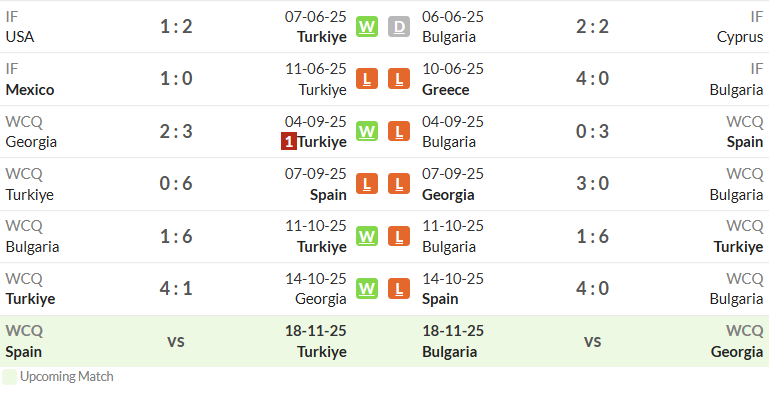
Task: Open the 1:2 score of USA vs Turkiye
Action: 176,27
